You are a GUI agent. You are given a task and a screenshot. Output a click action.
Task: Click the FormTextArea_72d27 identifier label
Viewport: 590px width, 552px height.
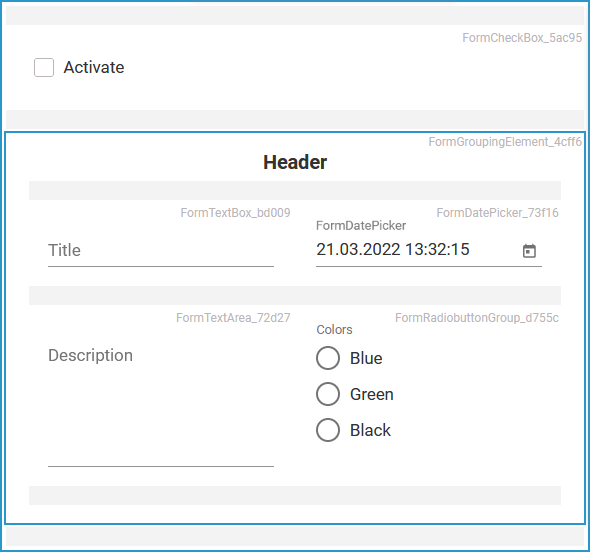pyautogui.click(x=233, y=318)
